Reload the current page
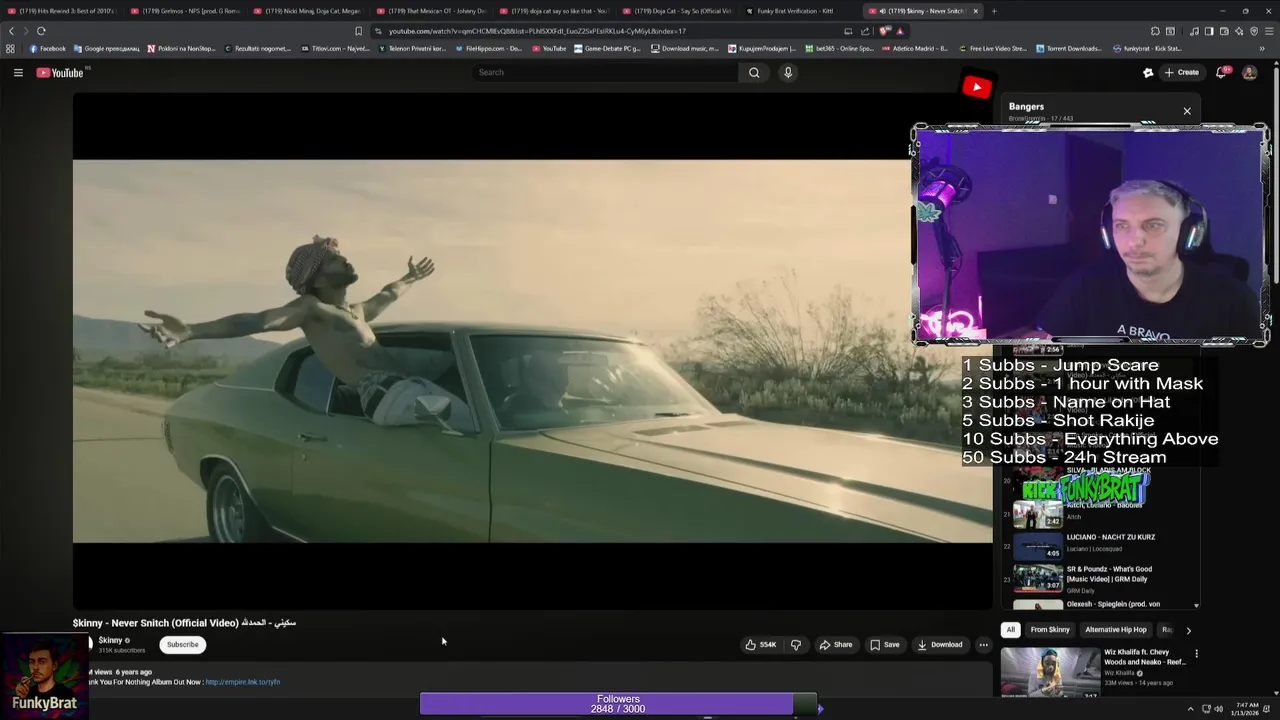This screenshot has width=1280, height=720. click(41, 31)
